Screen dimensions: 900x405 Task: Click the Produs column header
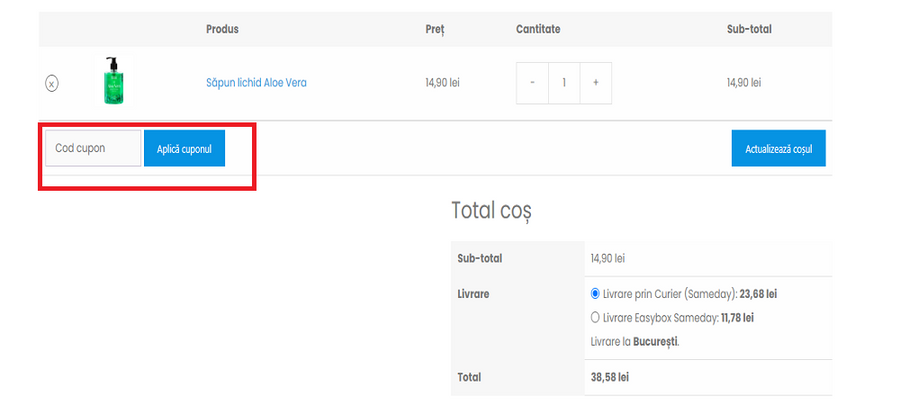pyautogui.click(x=222, y=30)
